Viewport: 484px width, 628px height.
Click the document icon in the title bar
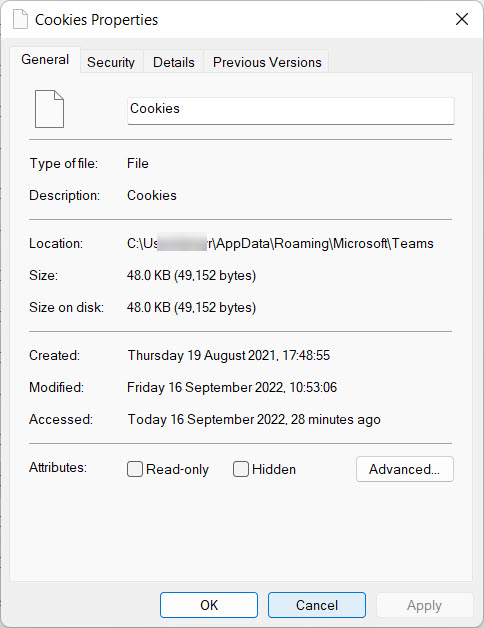coord(20,19)
